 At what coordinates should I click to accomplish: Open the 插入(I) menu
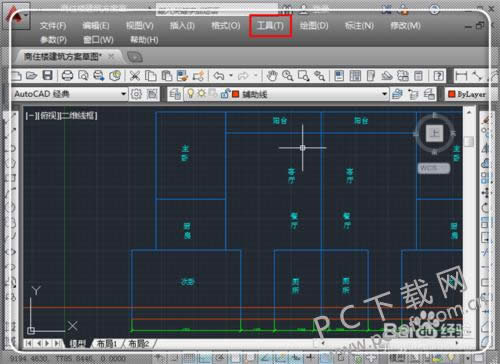pos(182,26)
